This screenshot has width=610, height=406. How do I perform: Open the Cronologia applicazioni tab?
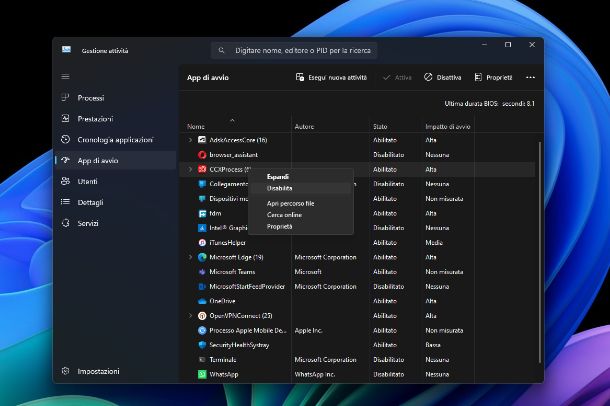pyautogui.click(x=116, y=139)
